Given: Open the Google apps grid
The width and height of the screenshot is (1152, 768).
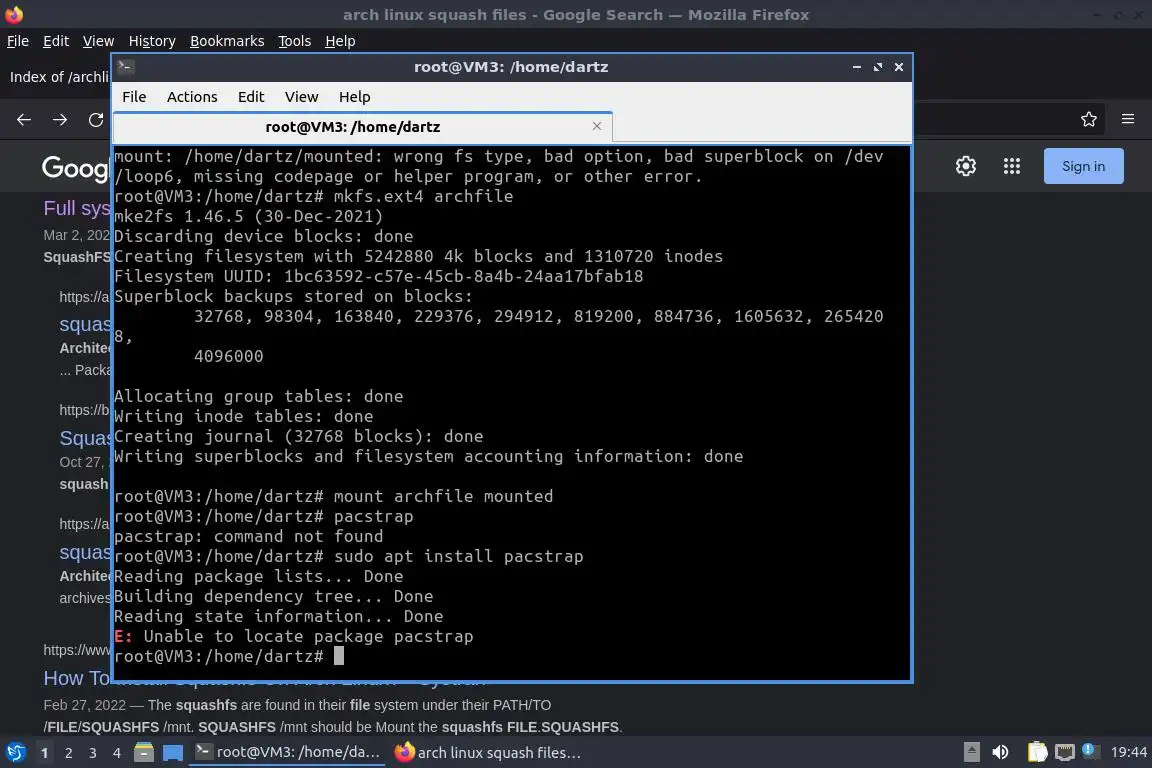Looking at the screenshot, I should [1012, 166].
